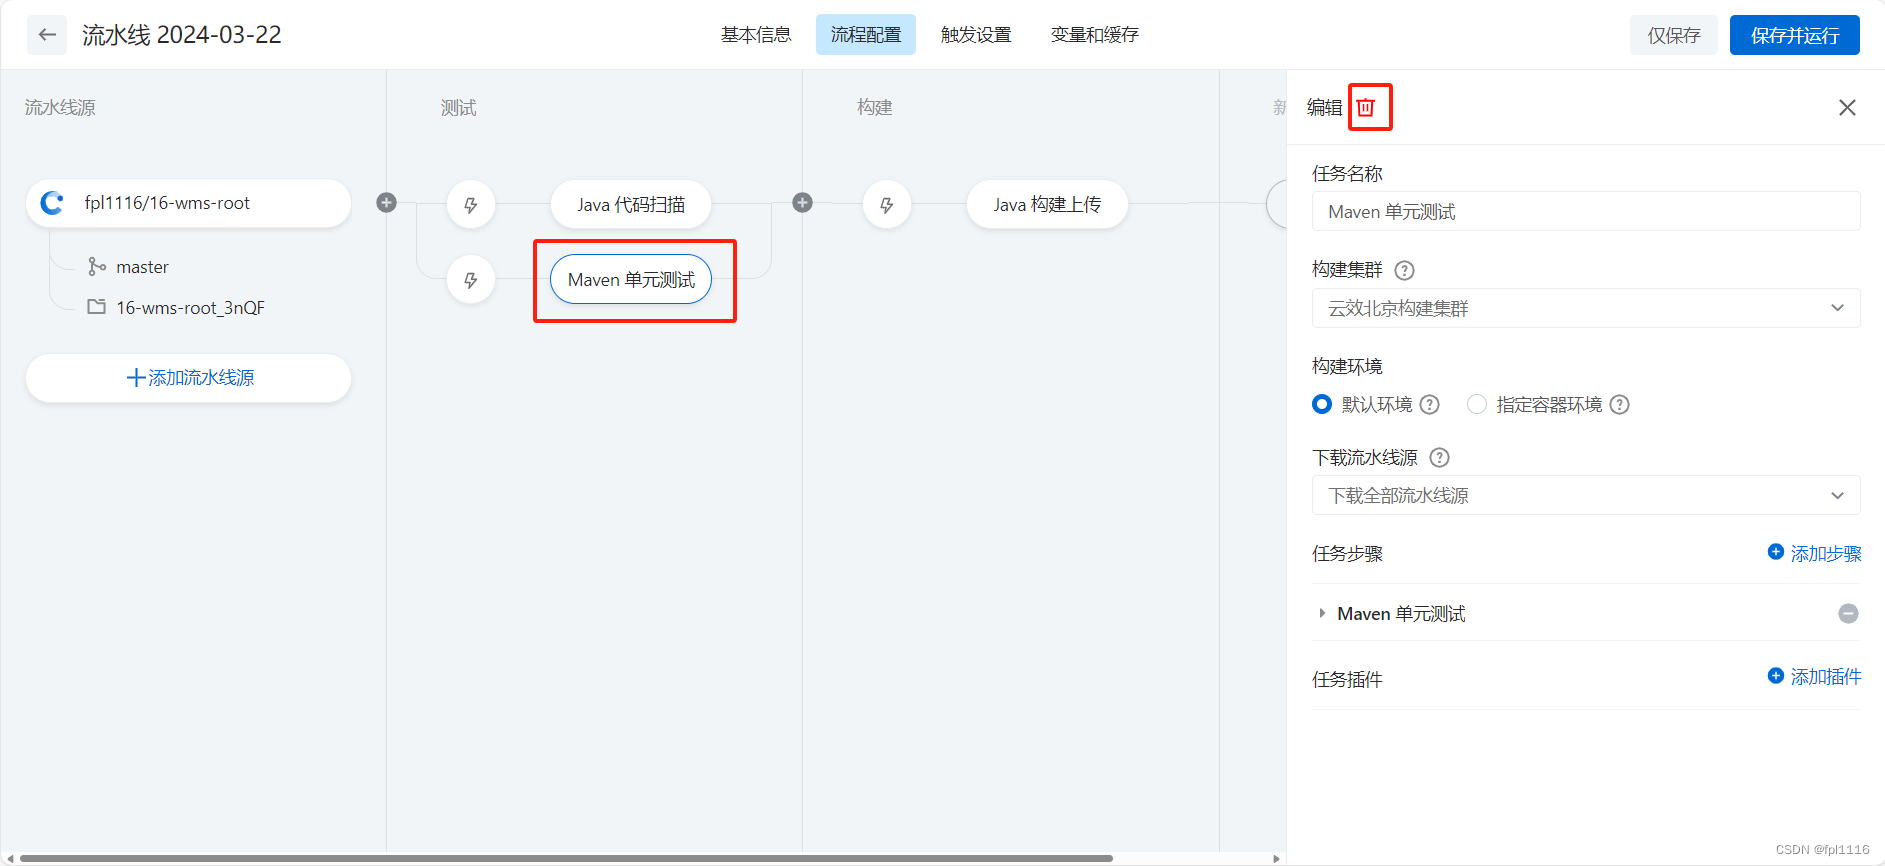The width and height of the screenshot is (1885, 866).
Task: Open help tooltip for 构建集群
Action: click(1404, 270)
